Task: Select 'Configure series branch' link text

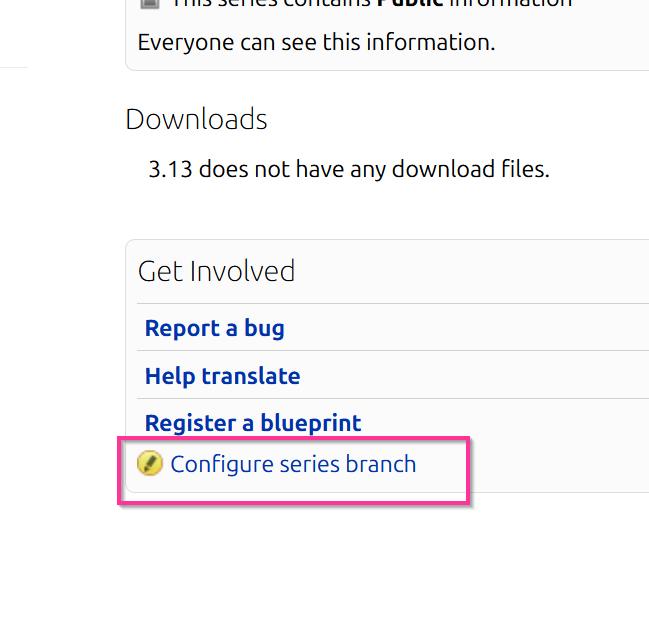Action: pos(293,464)
